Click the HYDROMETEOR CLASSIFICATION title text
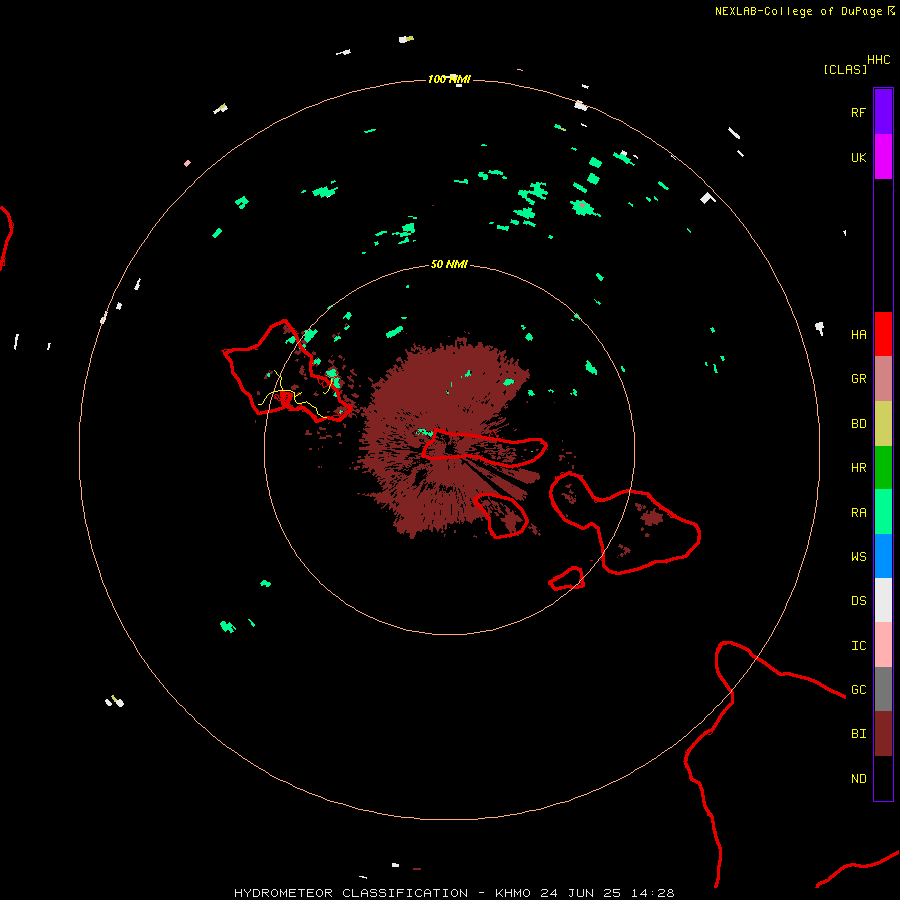Image resolution: width=900 pixels, height=900 pixels. point(351,893)
